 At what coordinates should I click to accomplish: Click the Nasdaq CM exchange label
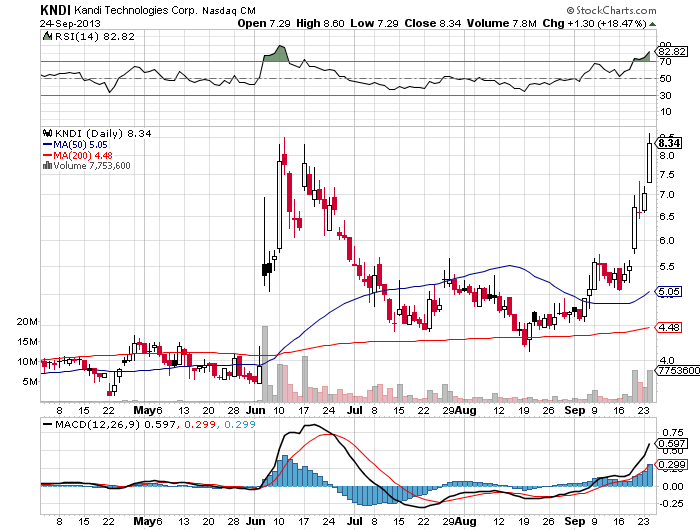pos(229,11)
